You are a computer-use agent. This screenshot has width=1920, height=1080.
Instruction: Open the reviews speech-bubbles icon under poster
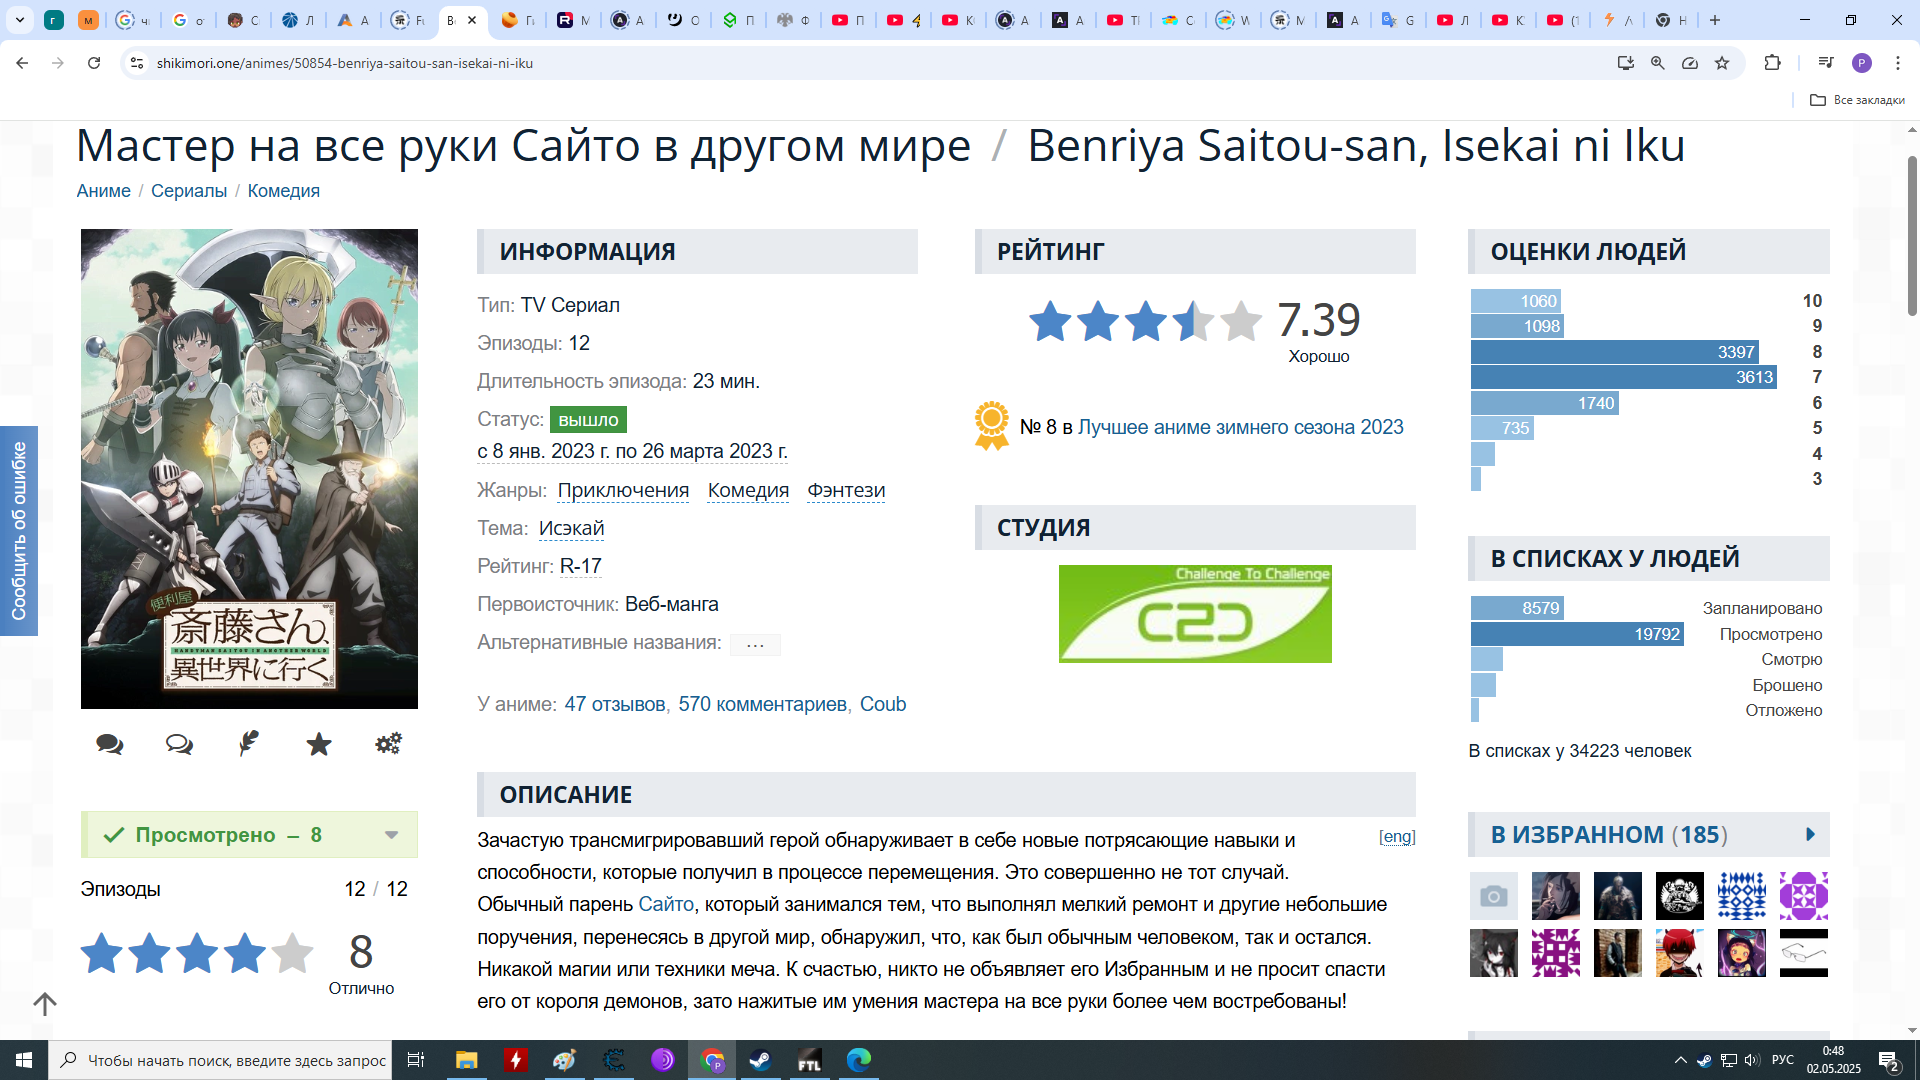pyautogui.click(x=110, y=744)
